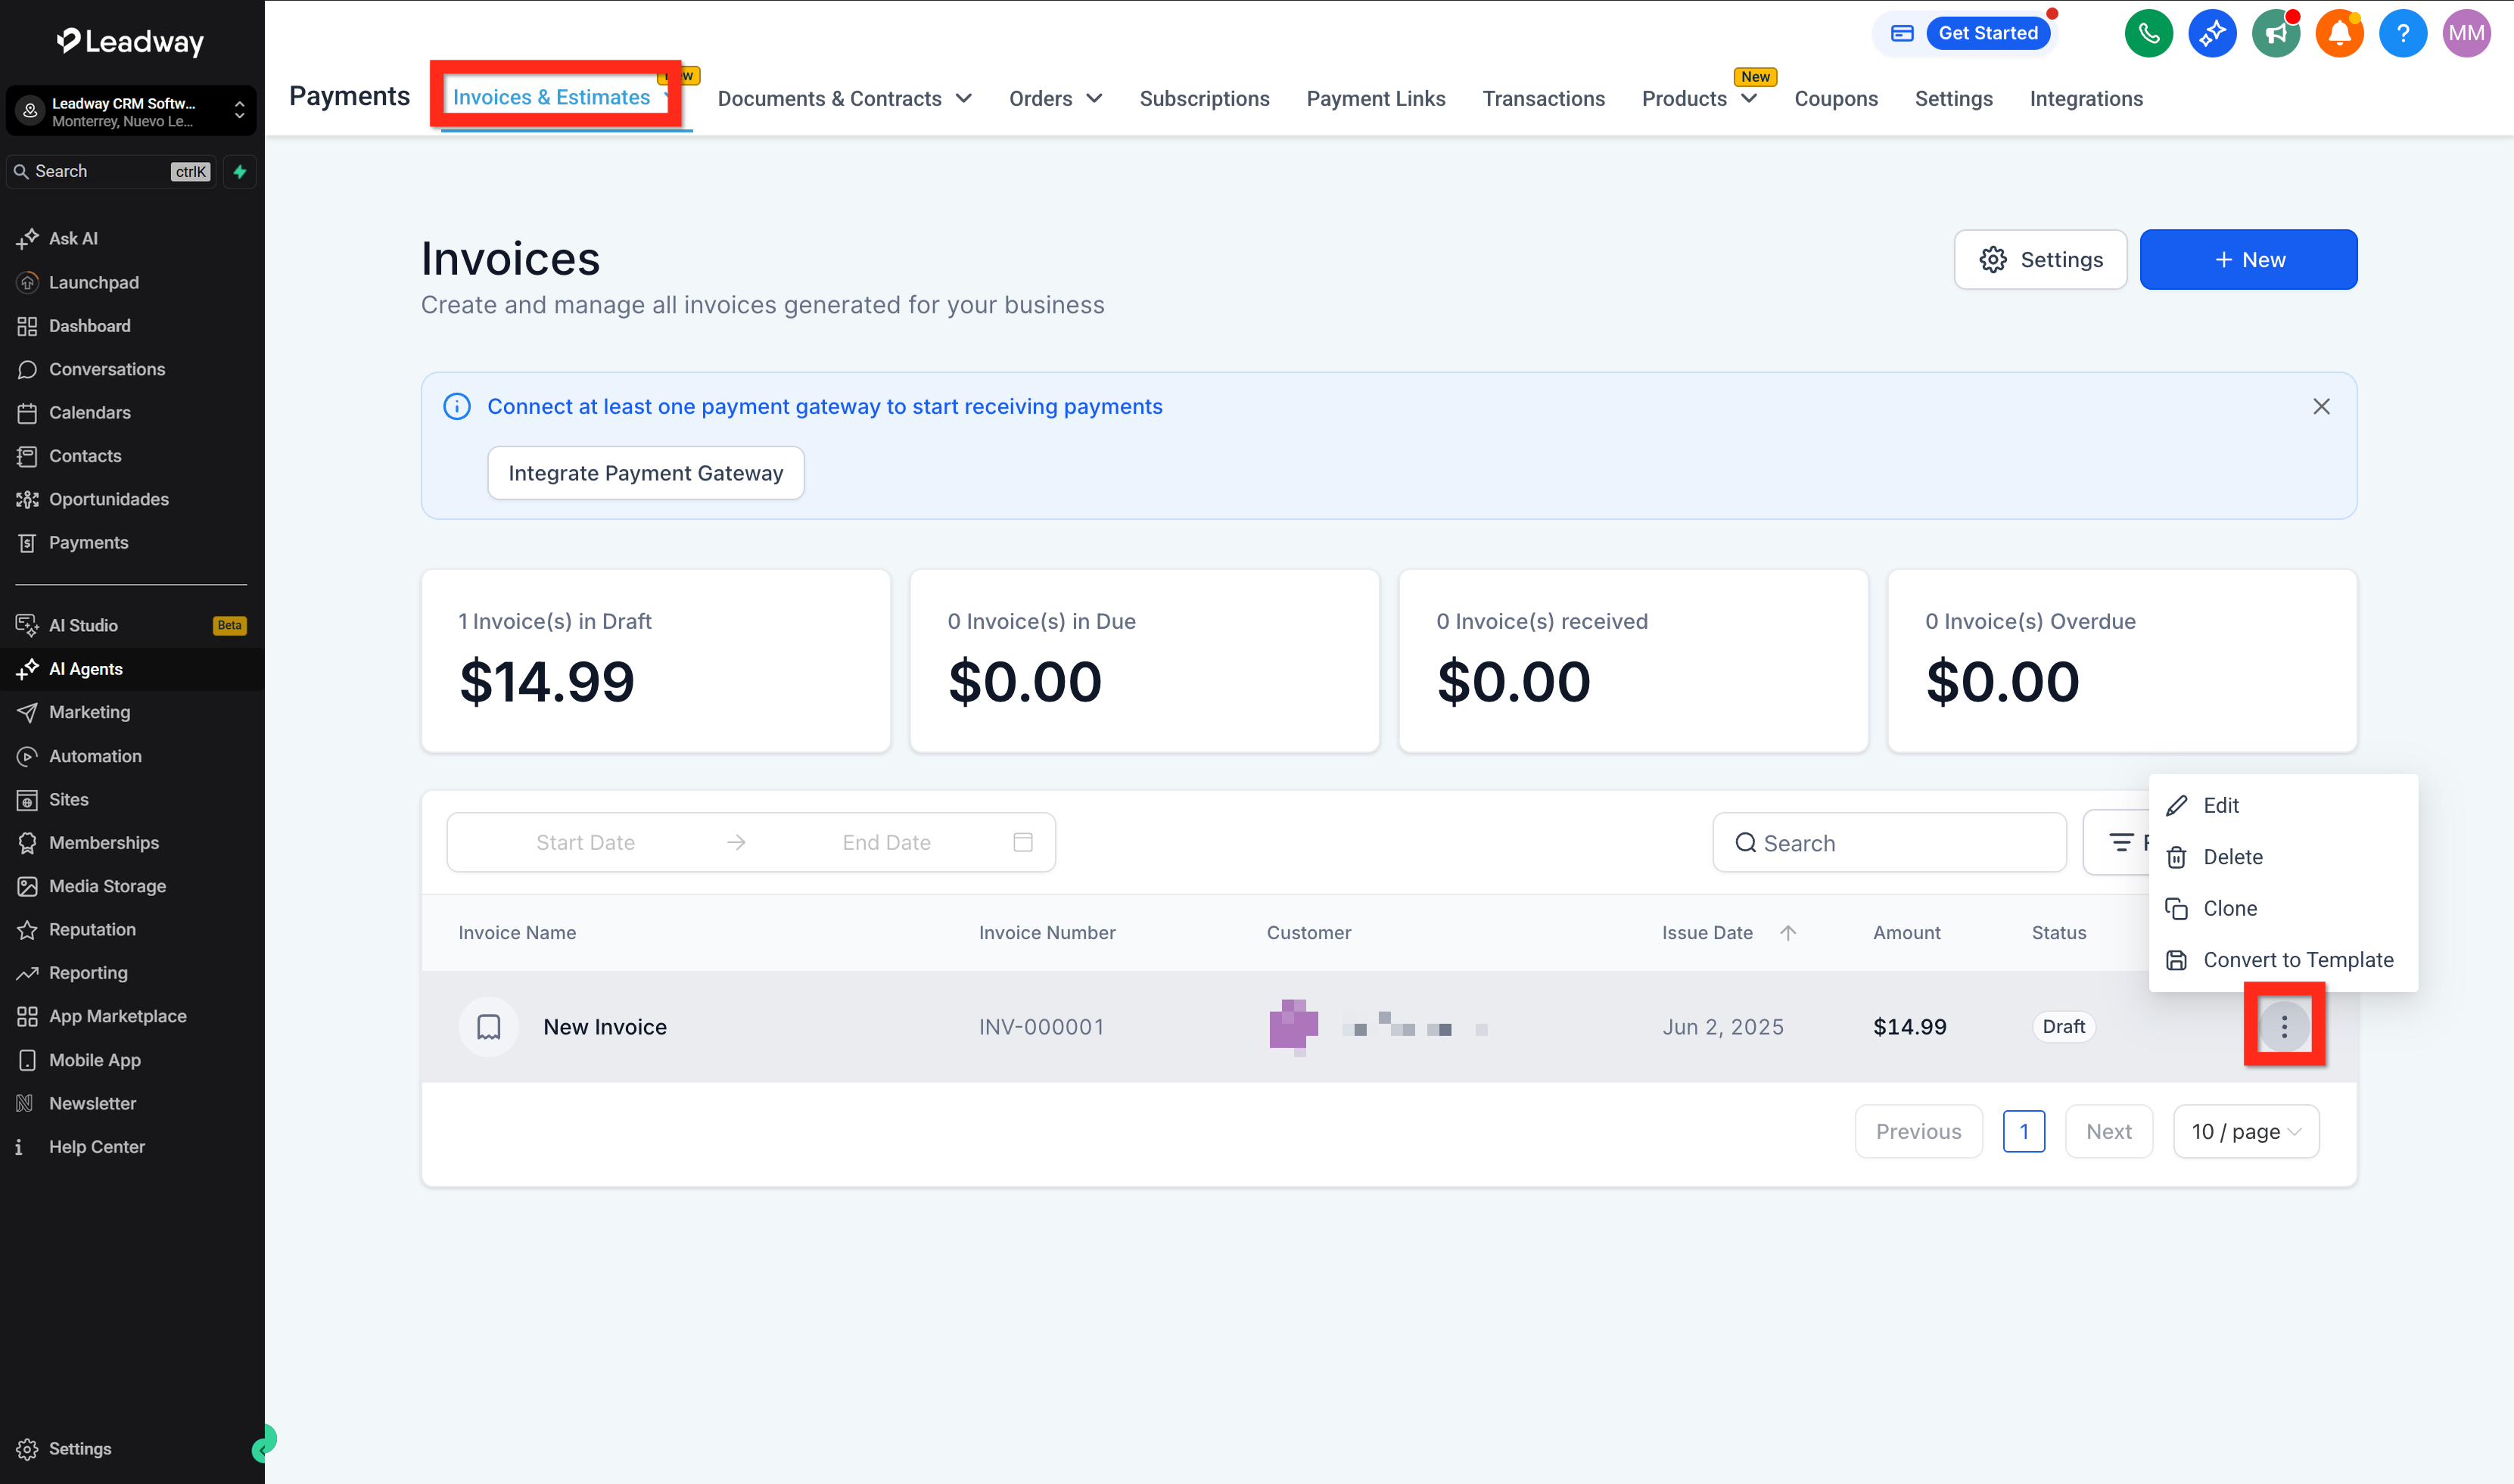
Task: Click the calendar icon in date range field
Action: pyautogui.click(x=1023, y=842)
